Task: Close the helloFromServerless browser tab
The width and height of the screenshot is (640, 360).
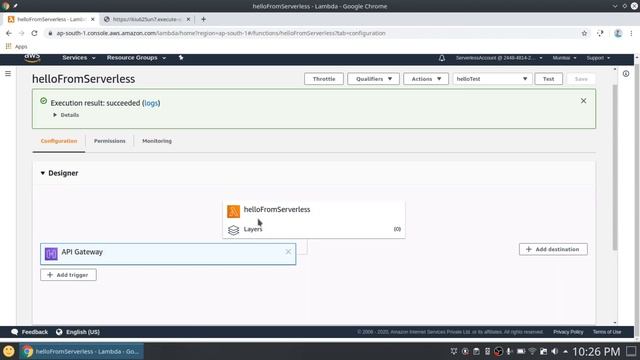Action: 93,19
